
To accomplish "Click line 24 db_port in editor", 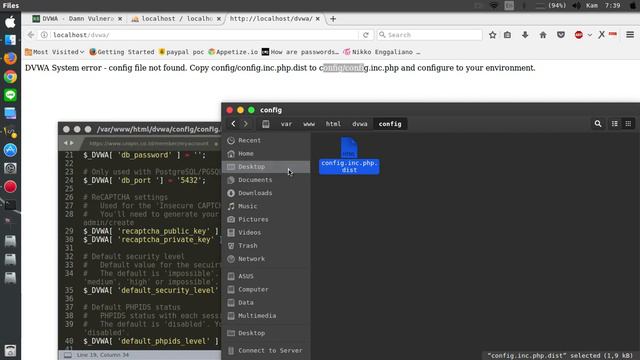I will (x=145, y=180).
